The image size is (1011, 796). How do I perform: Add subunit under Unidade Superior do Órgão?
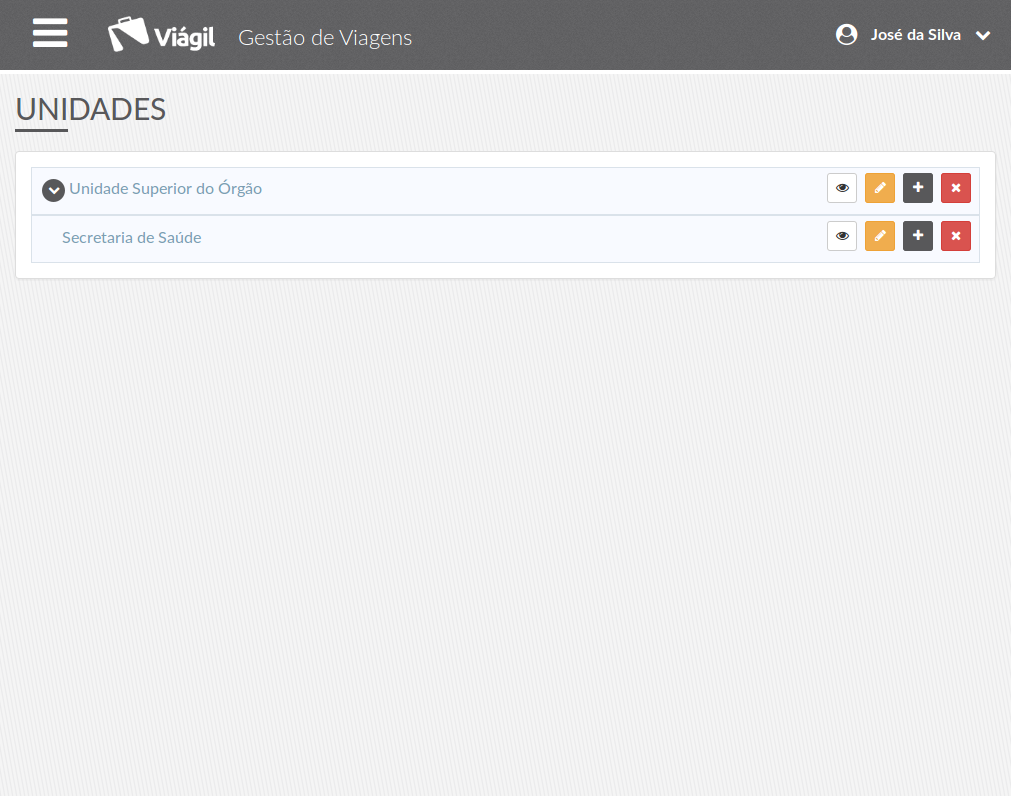click(x=918, y=188)
